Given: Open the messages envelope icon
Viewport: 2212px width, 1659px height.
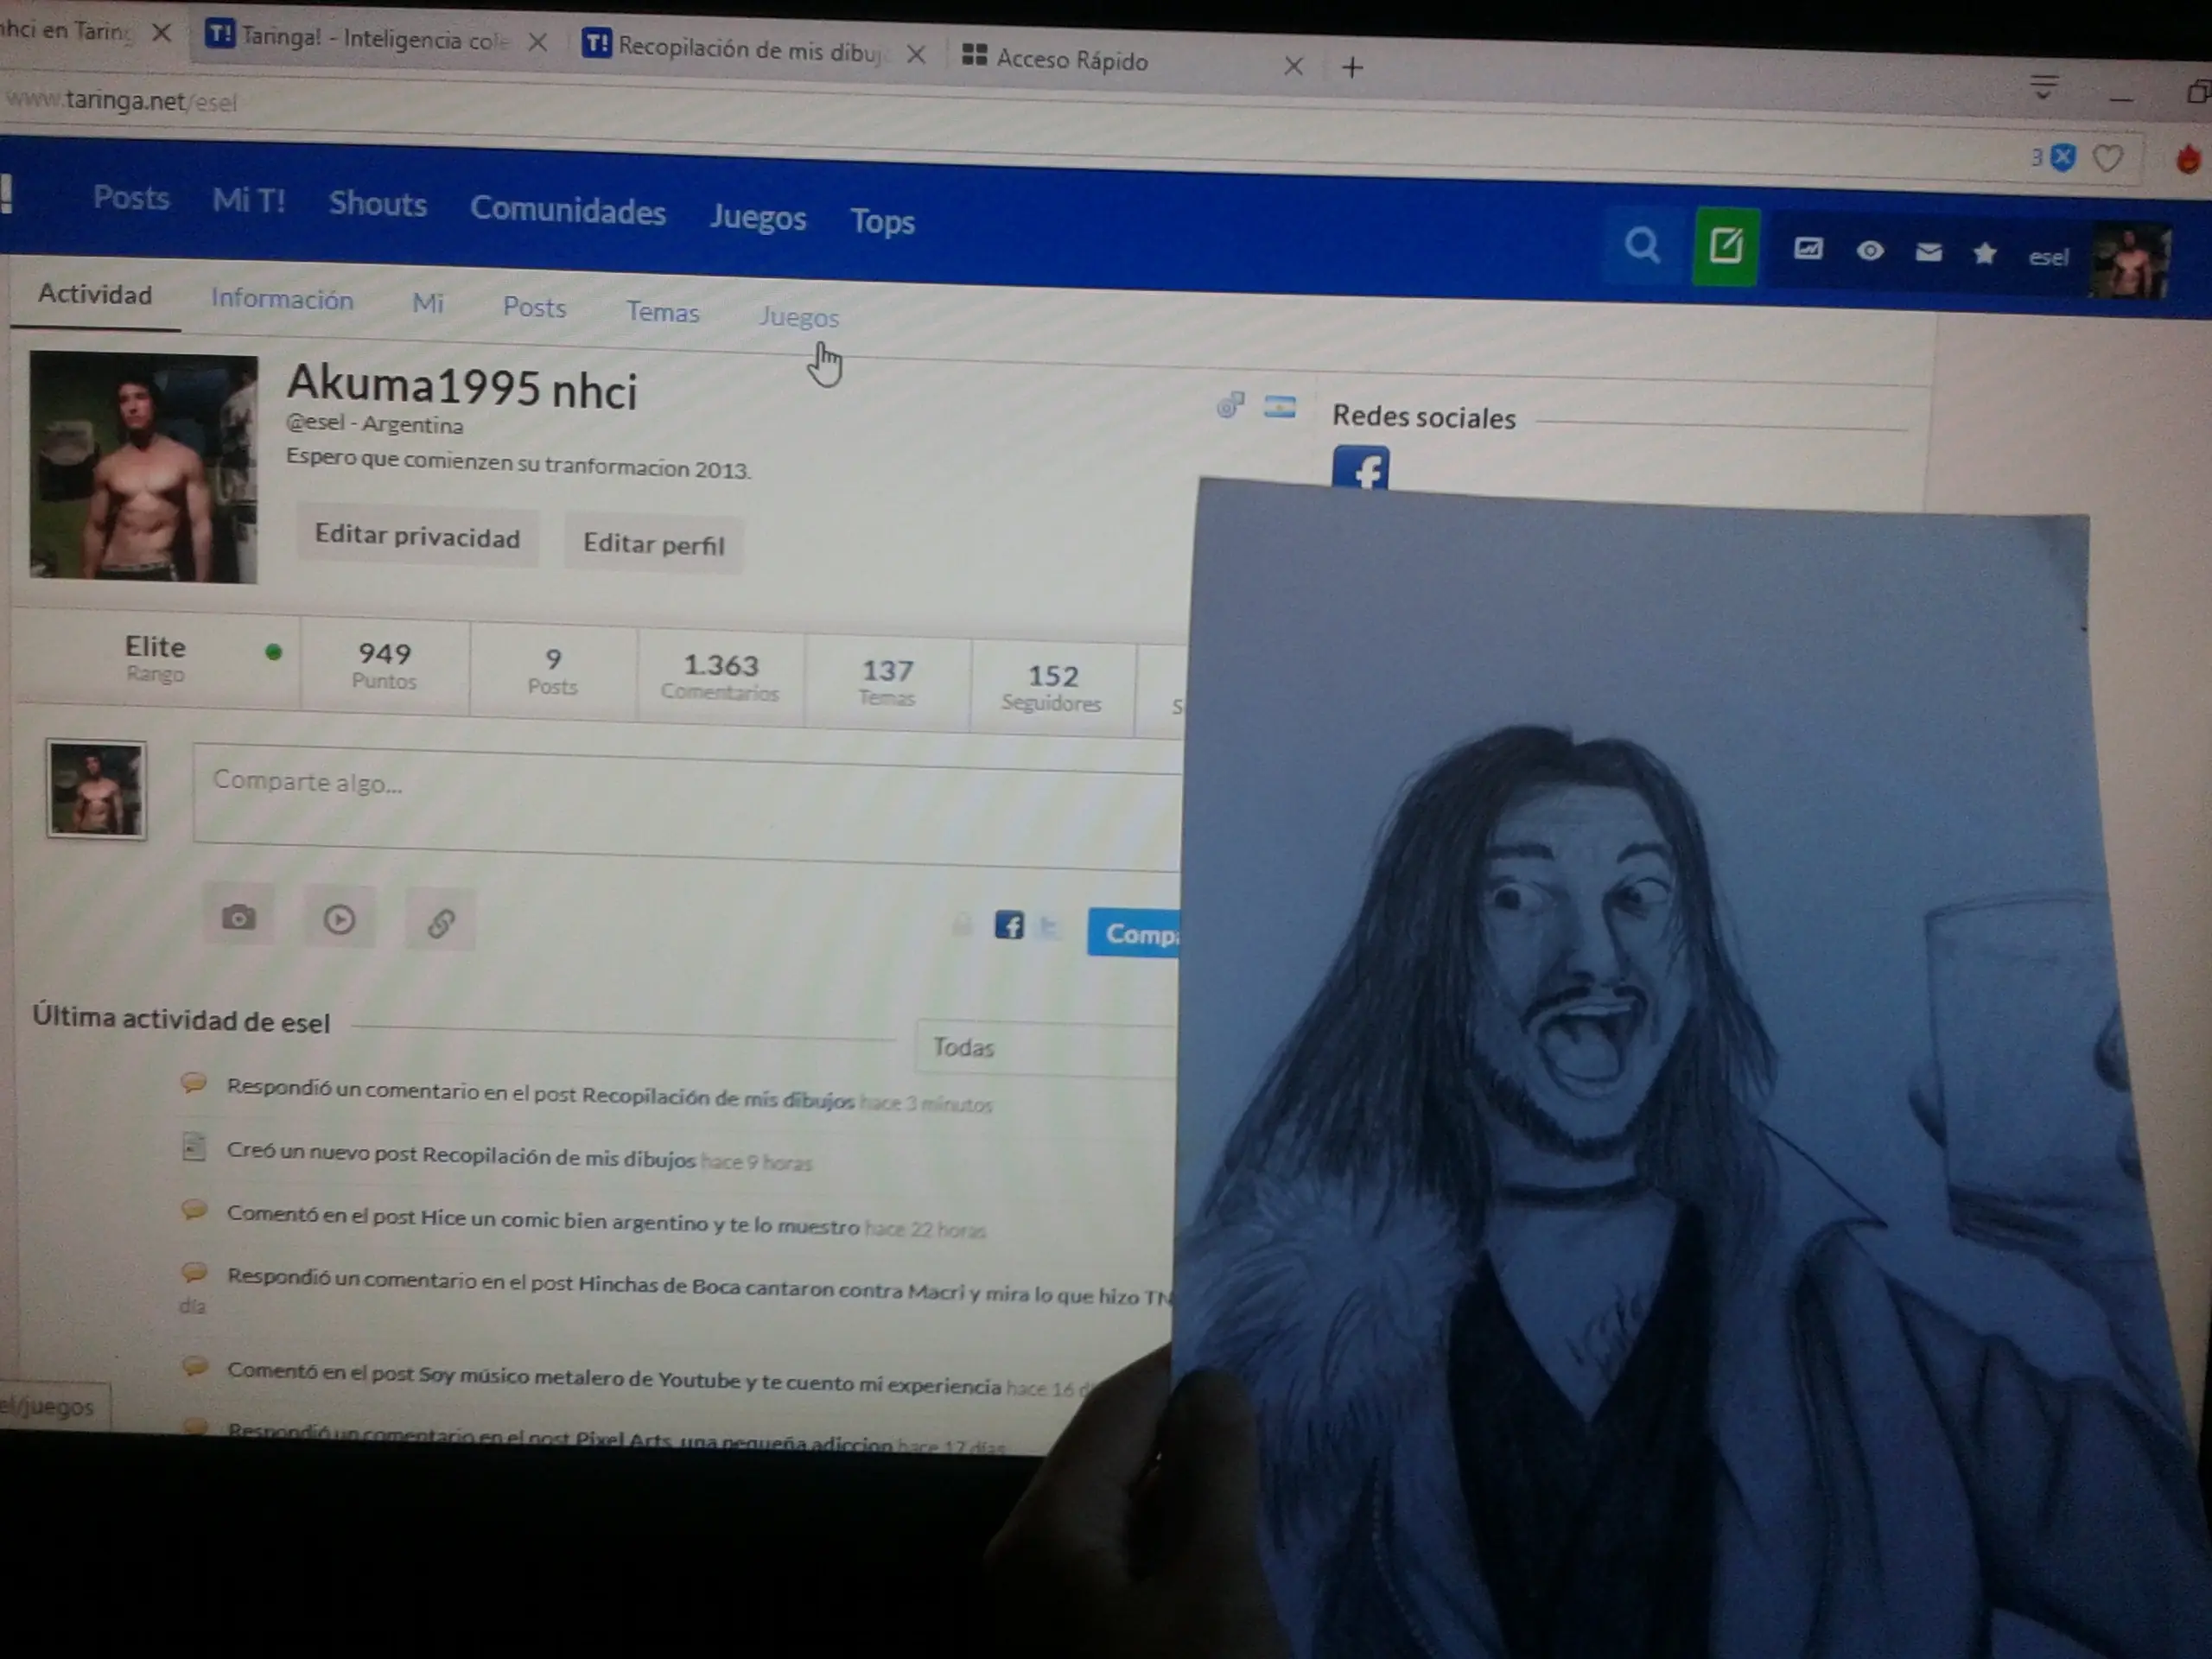Looking at the screenshot, I should pos(1928,252).
